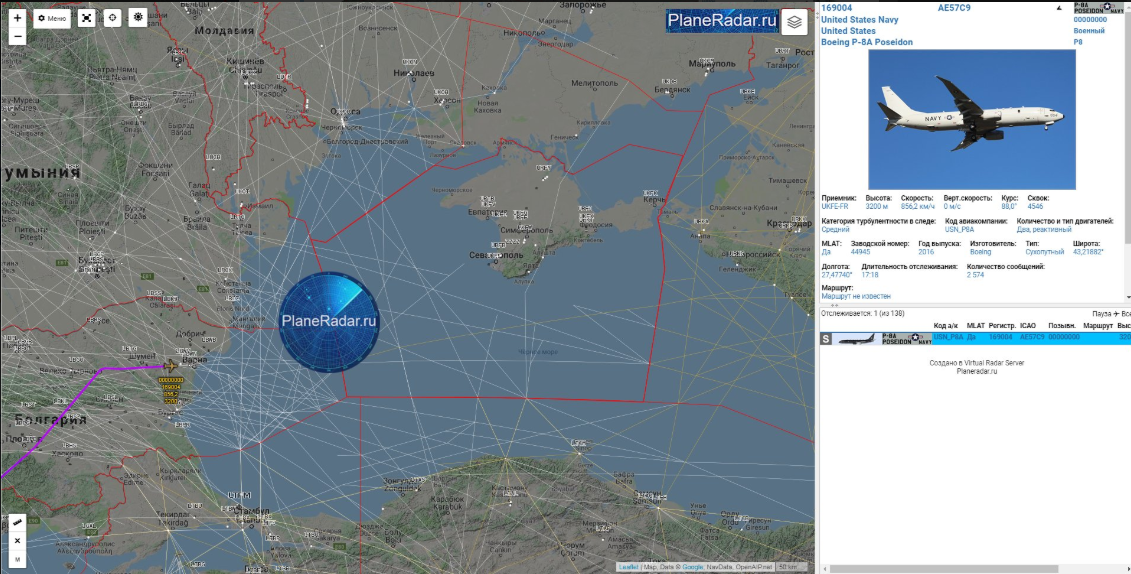
Task: Select the ruler measurement tool
Action: pos(17,523)
